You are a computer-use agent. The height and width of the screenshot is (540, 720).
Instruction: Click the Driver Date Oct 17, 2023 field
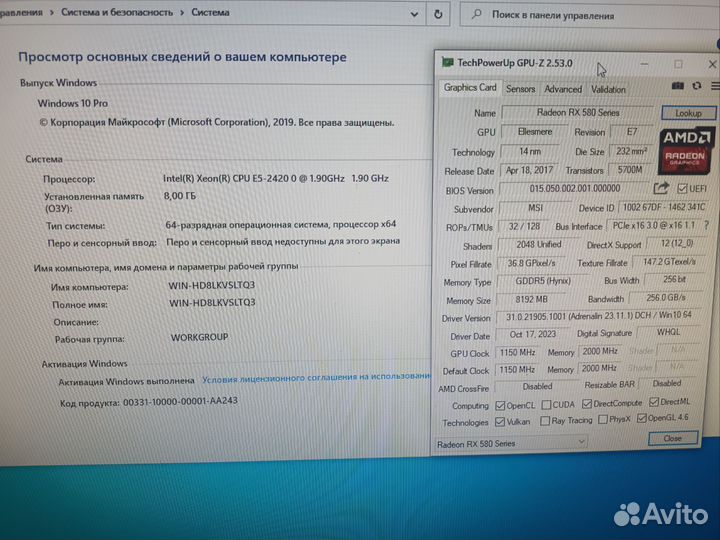click(532, 334)
